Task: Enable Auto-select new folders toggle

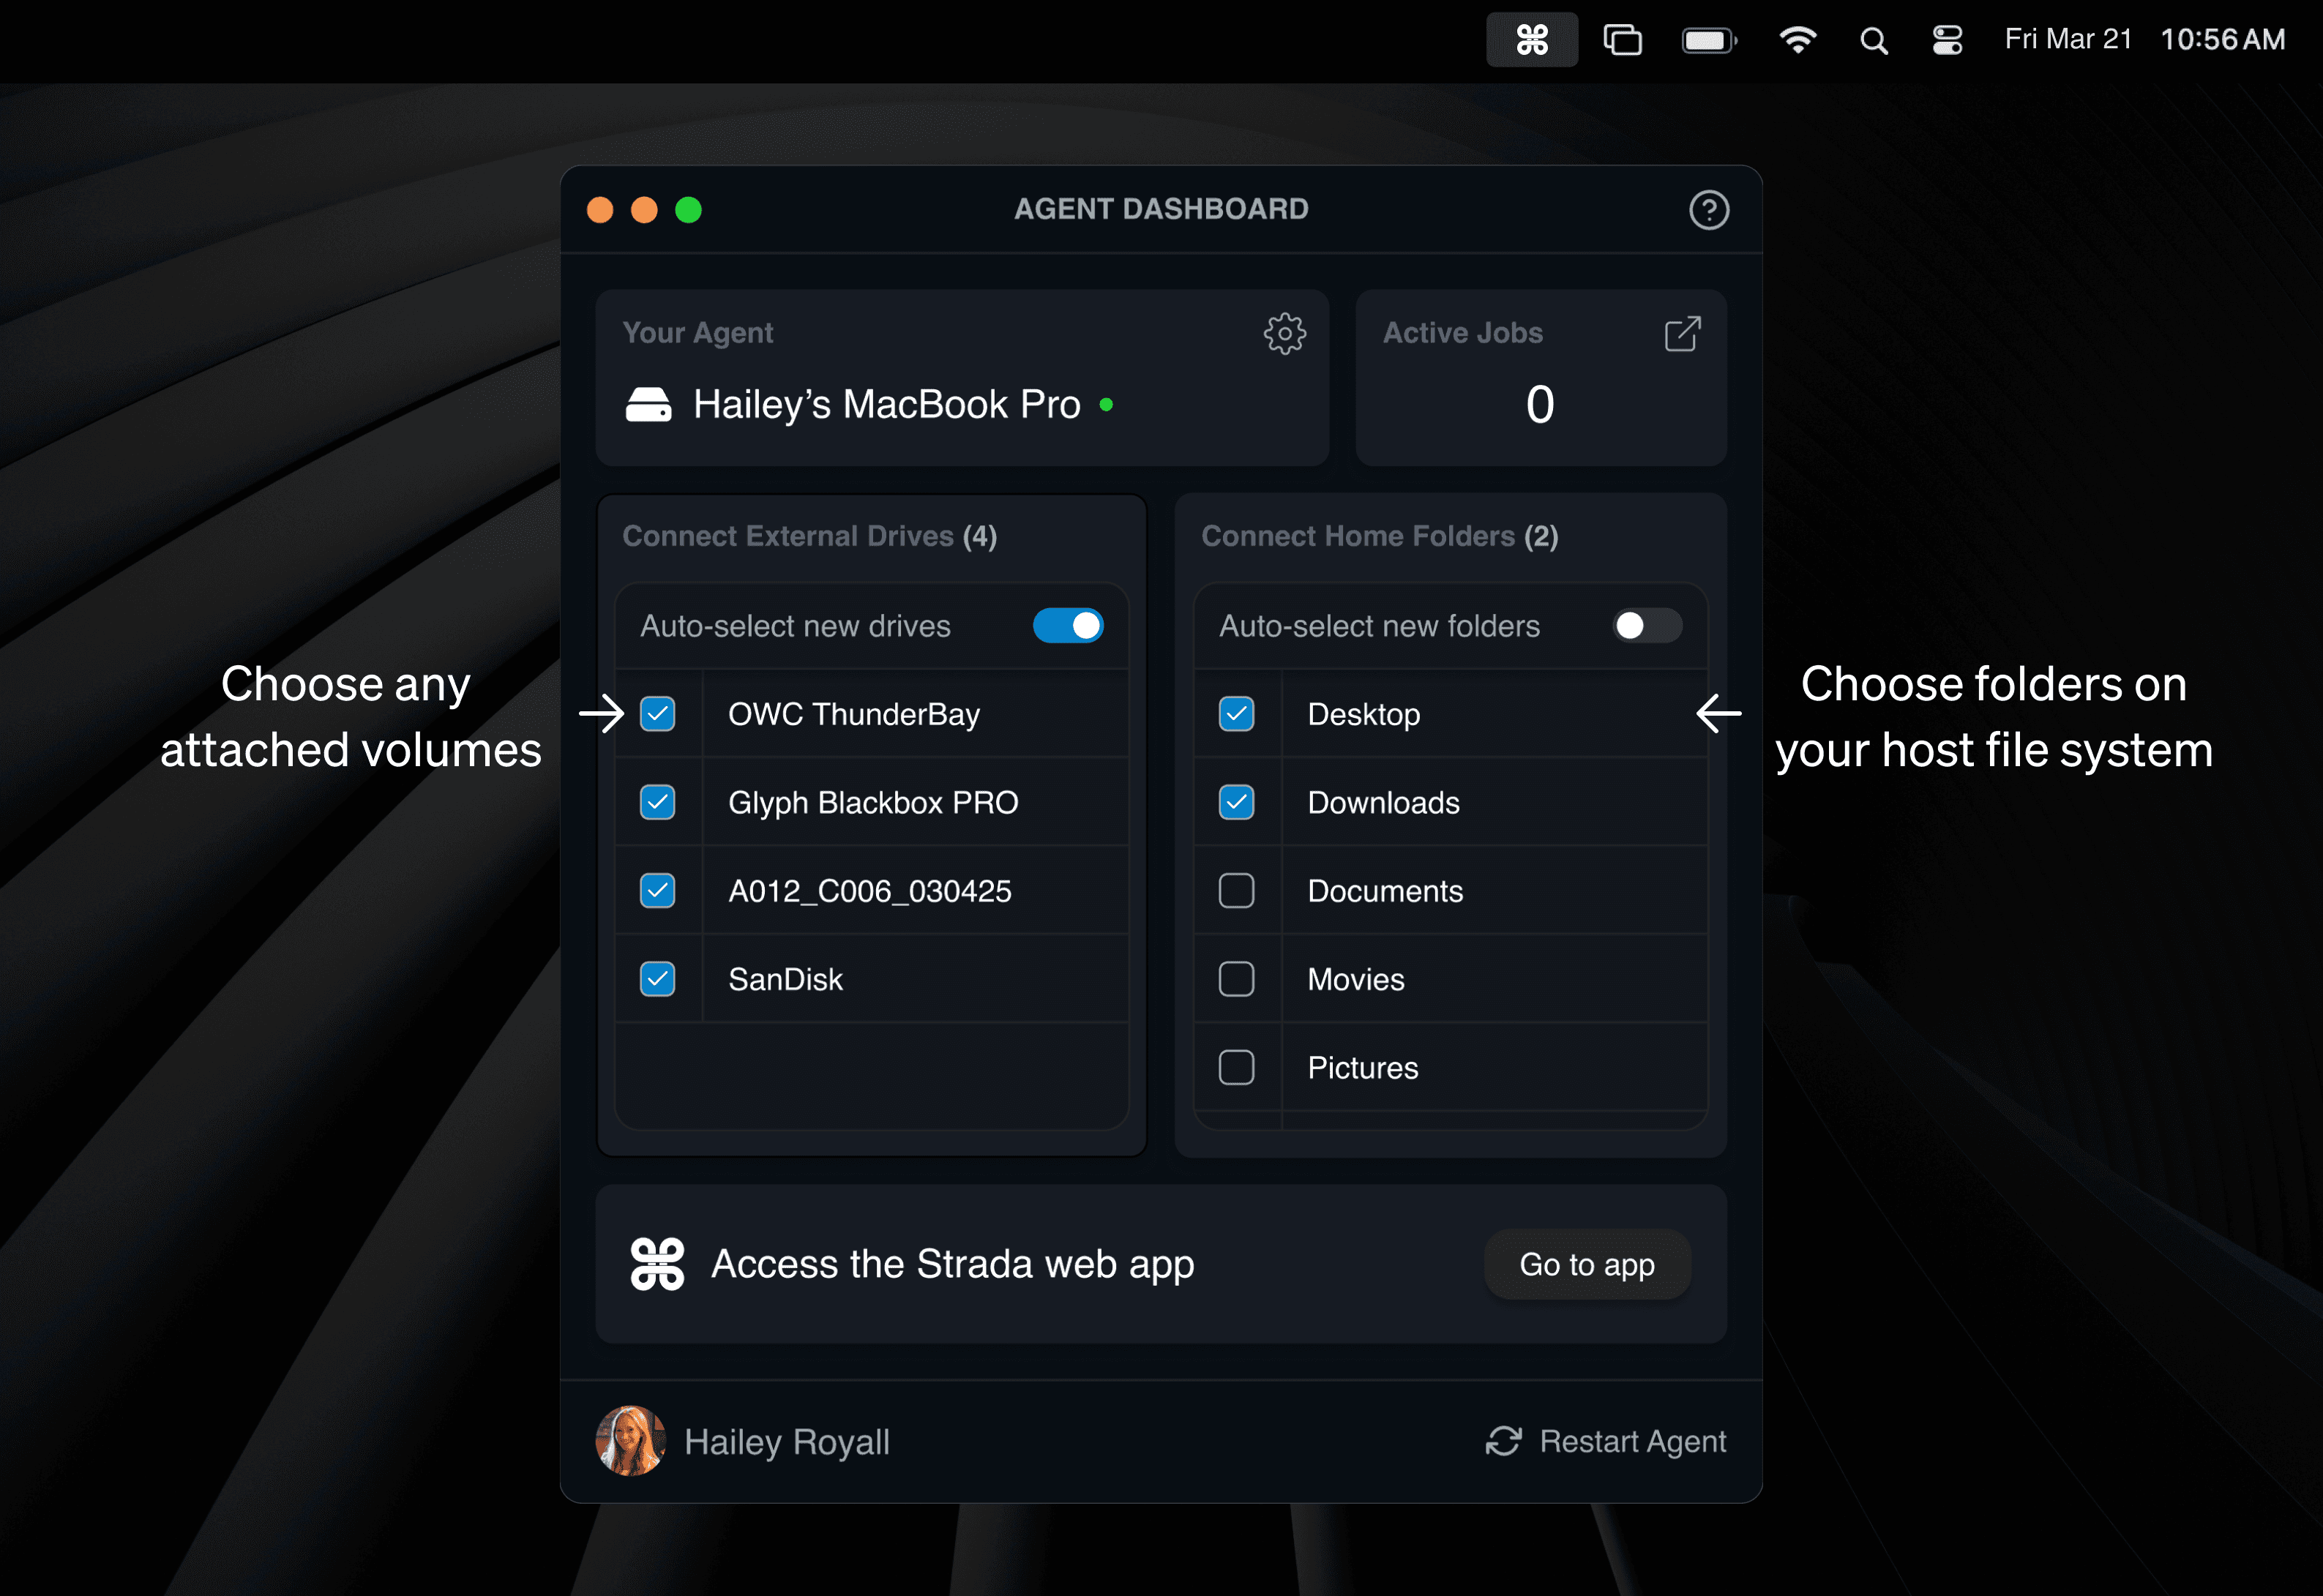Action: click(1646, 626)
